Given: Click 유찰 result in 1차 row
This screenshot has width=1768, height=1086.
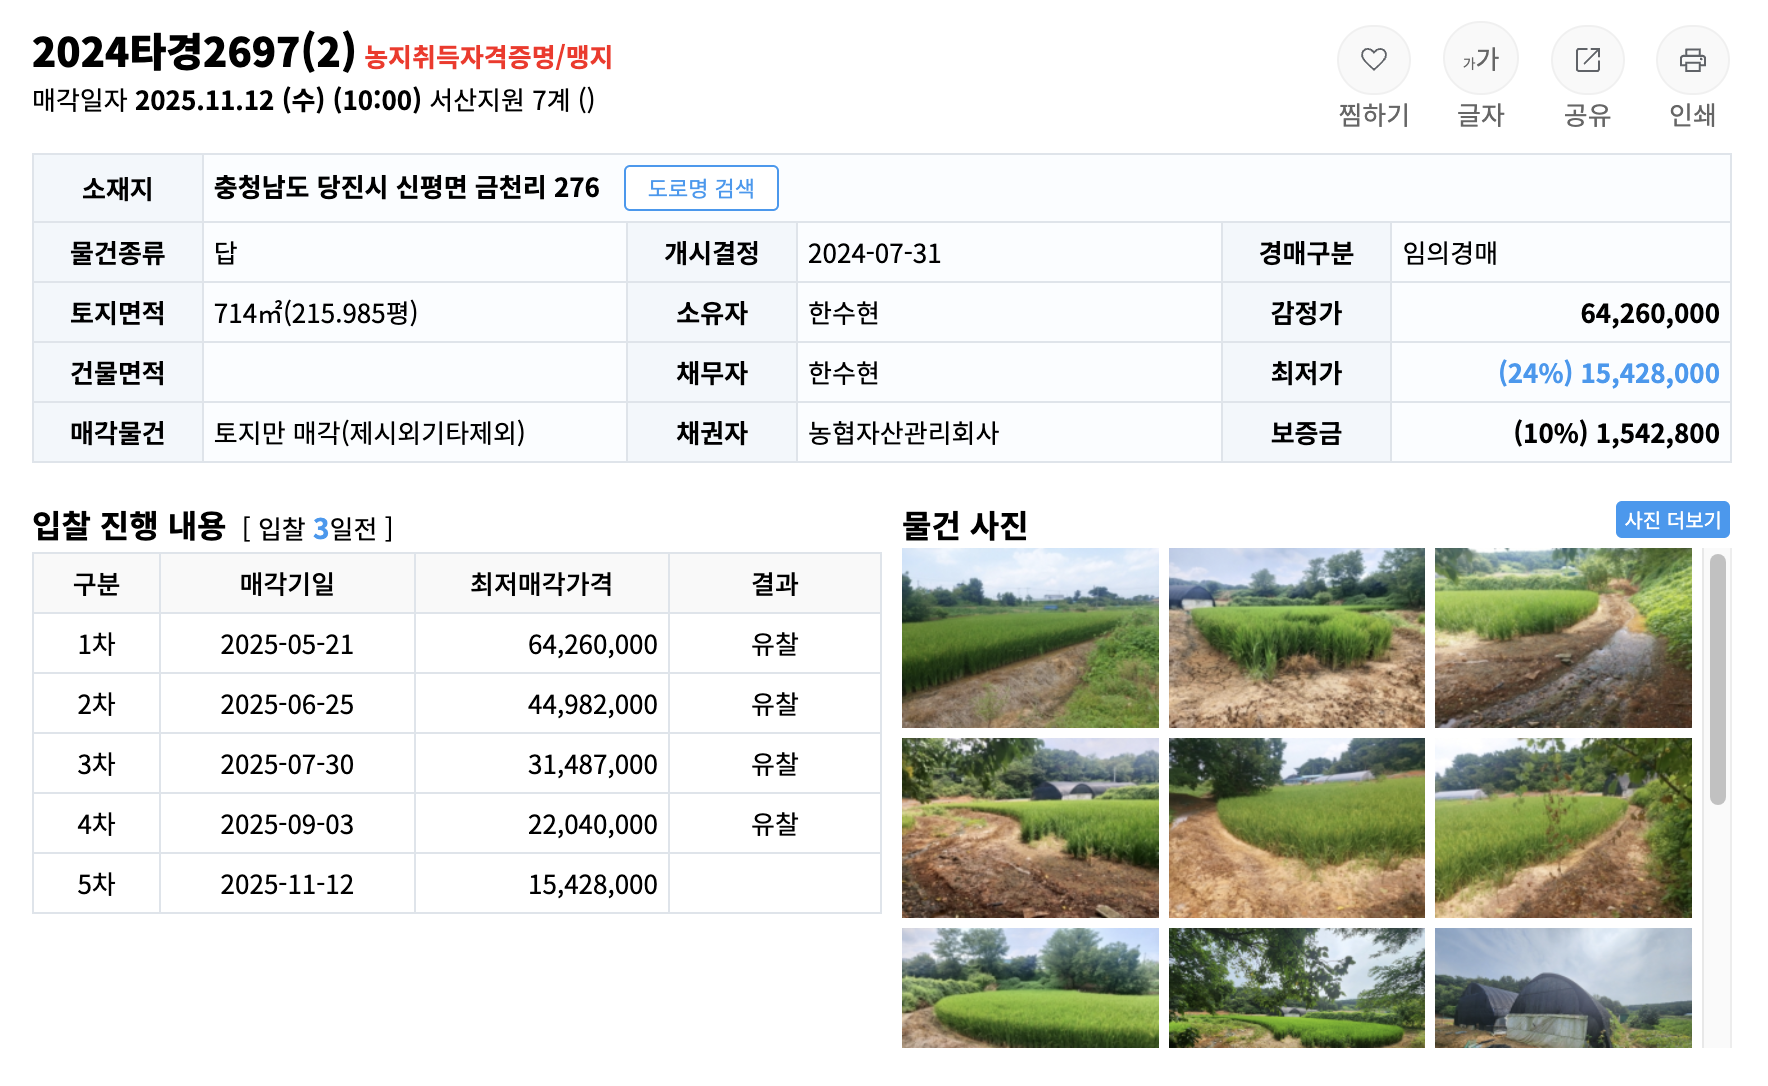Looking at the screenshot, I should pos(775,644).
